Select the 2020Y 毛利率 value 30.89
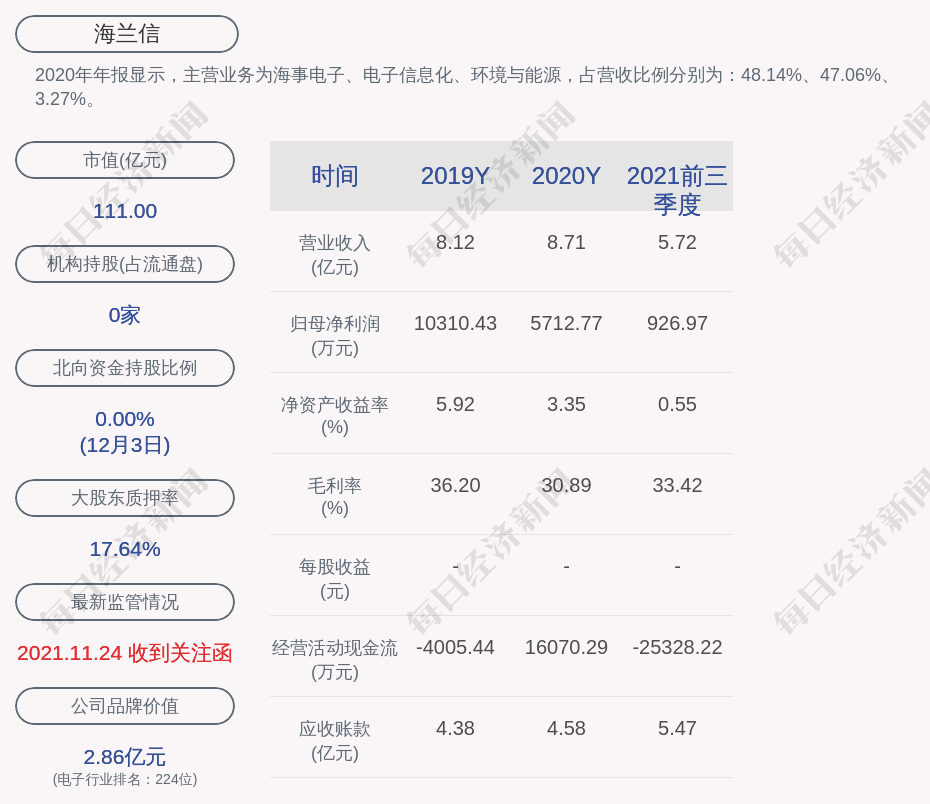 pyautogui.click(x=566, y=486)
